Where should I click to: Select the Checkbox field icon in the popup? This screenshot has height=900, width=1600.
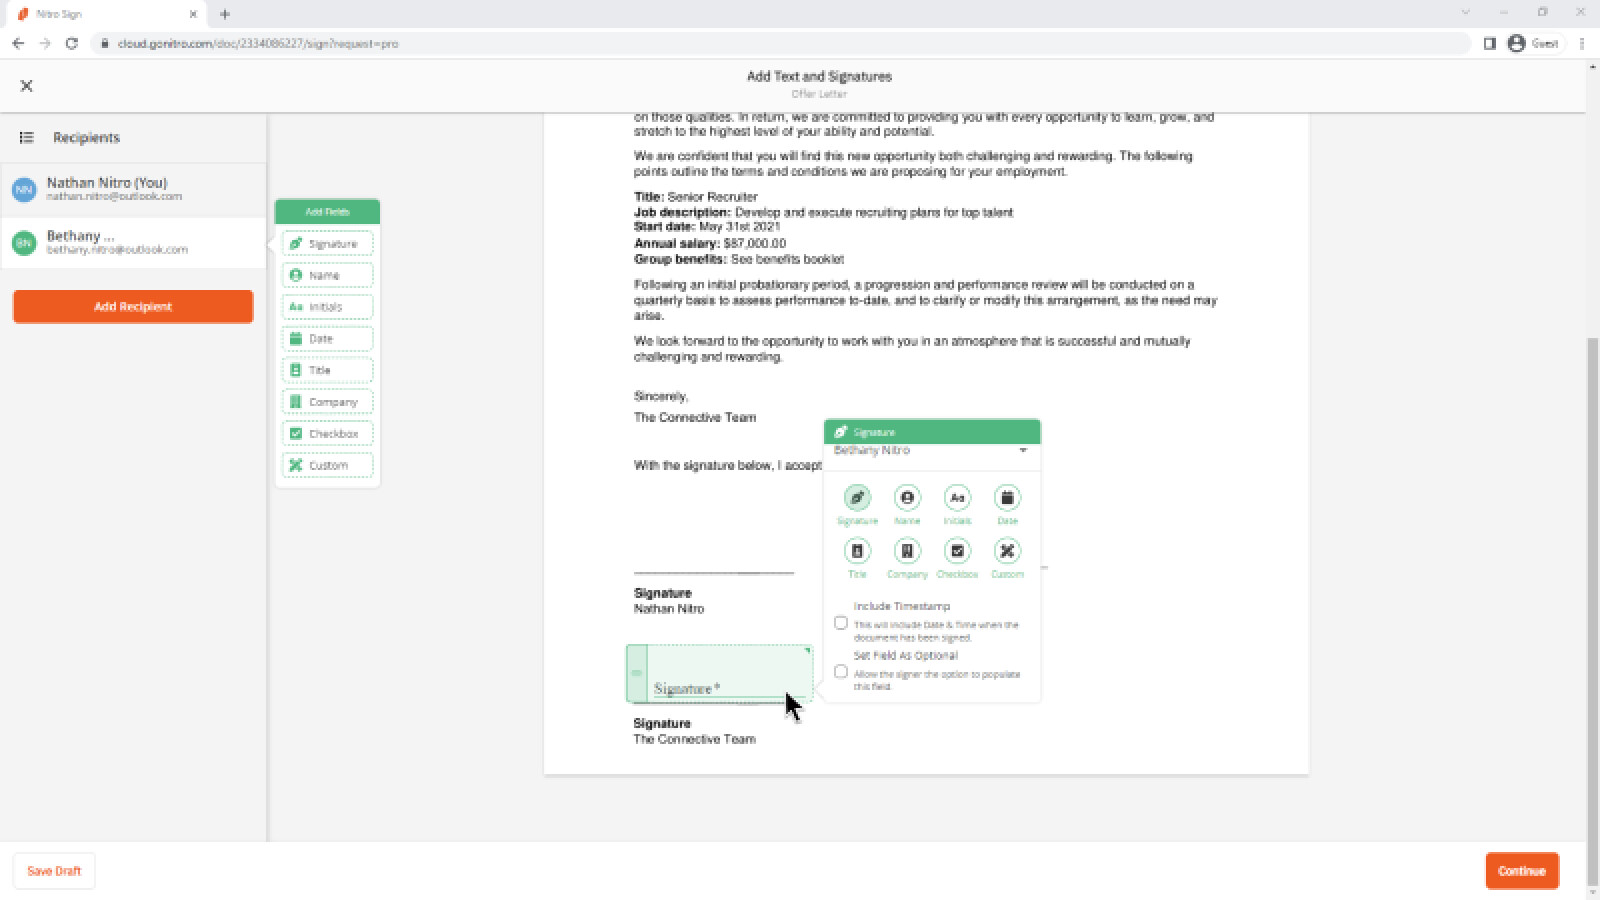tap(957, 551)
